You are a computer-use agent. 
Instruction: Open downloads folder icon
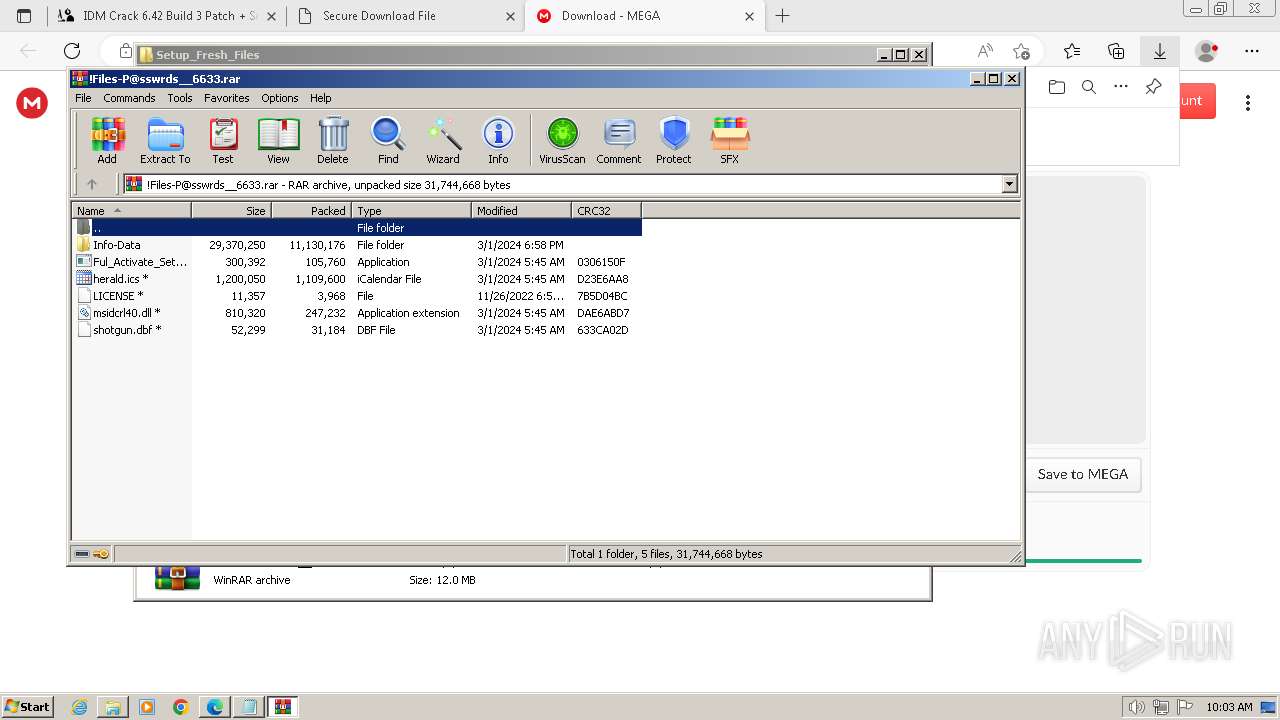[1057, 87]
